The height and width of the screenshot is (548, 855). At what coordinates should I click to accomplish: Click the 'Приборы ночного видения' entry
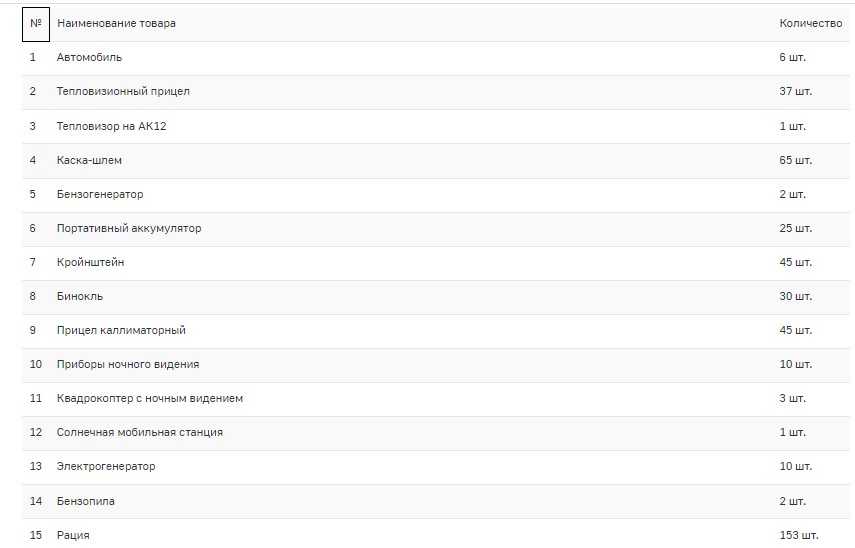[121, 364]
